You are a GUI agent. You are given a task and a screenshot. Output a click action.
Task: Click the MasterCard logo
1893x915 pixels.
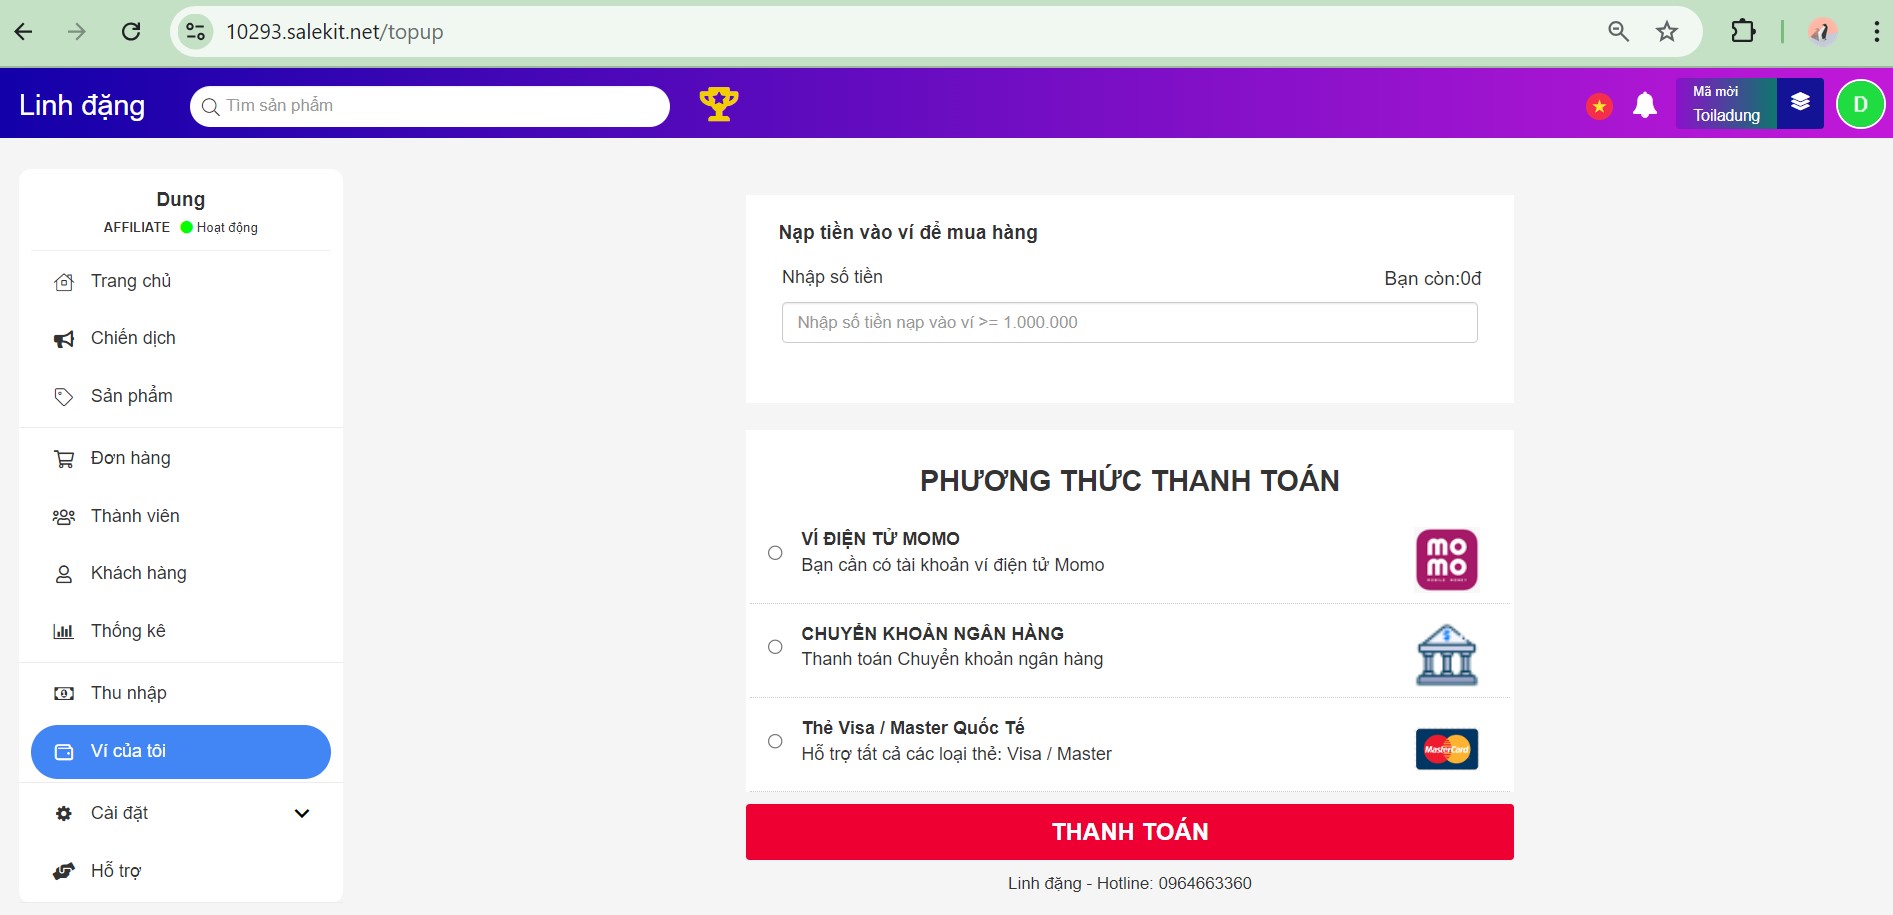[x=1446, y=749]
